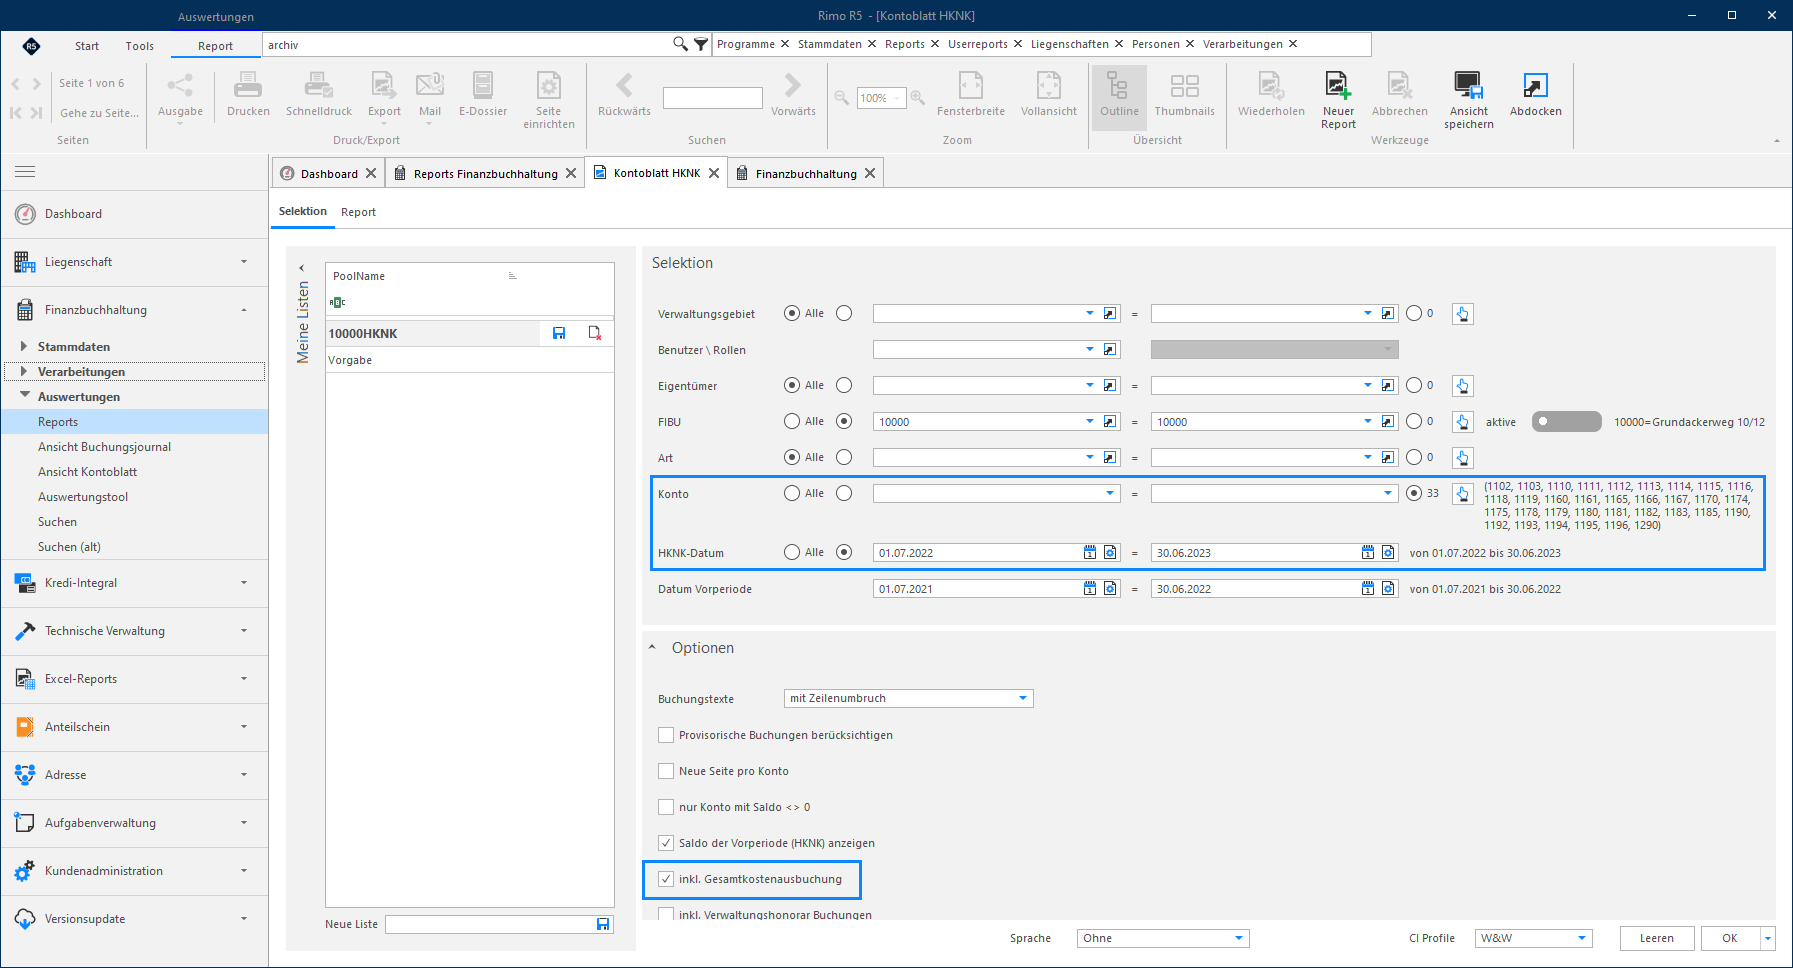Uncheck inkl. Gesamtkostenausbuchung
This screenshot has height=968, width=1793.
[666, 879]
